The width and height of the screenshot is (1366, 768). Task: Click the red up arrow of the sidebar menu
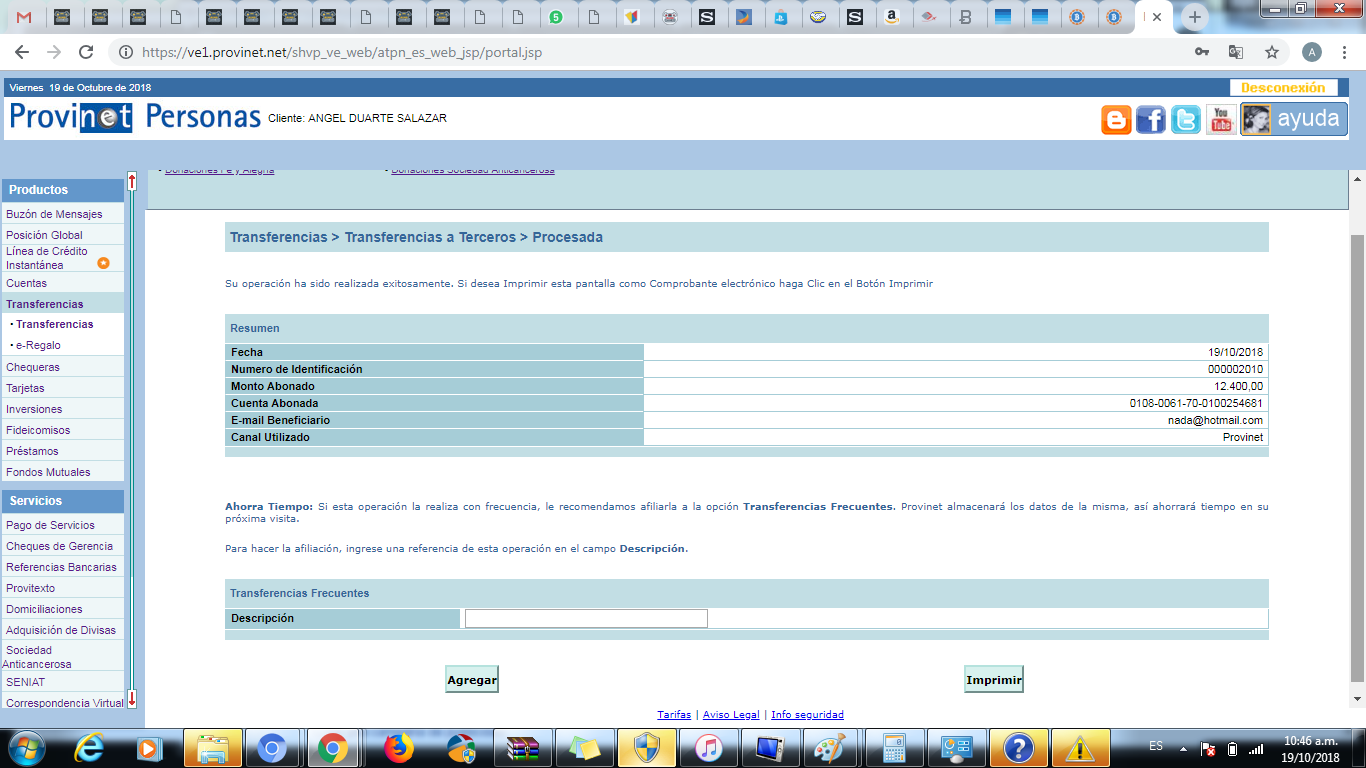click(132, 182)
